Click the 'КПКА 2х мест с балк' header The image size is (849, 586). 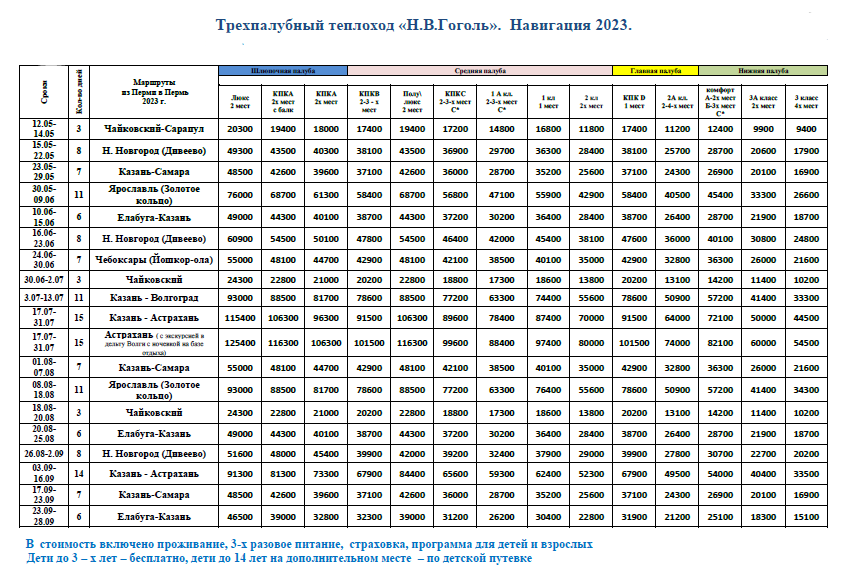[x=283, y=102]
